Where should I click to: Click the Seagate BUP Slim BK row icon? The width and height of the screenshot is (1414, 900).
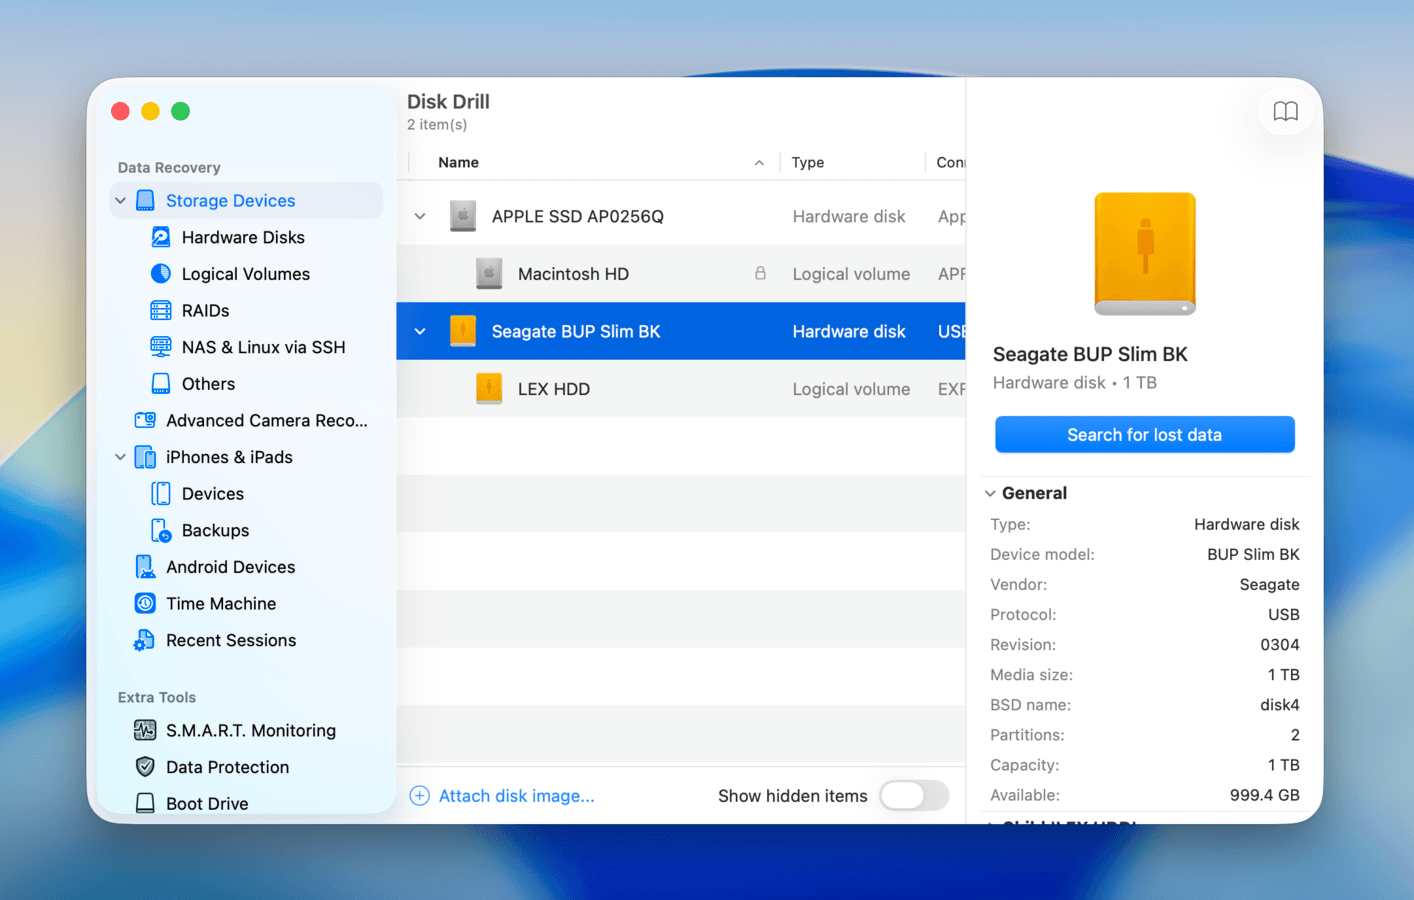(x=462, y=331)
